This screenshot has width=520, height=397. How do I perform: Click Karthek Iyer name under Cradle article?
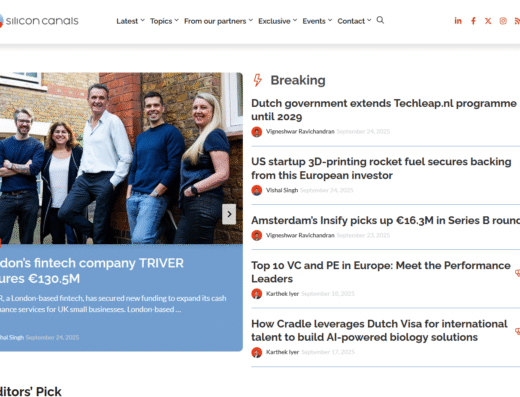pyautogui.click(x=282, y=352)
